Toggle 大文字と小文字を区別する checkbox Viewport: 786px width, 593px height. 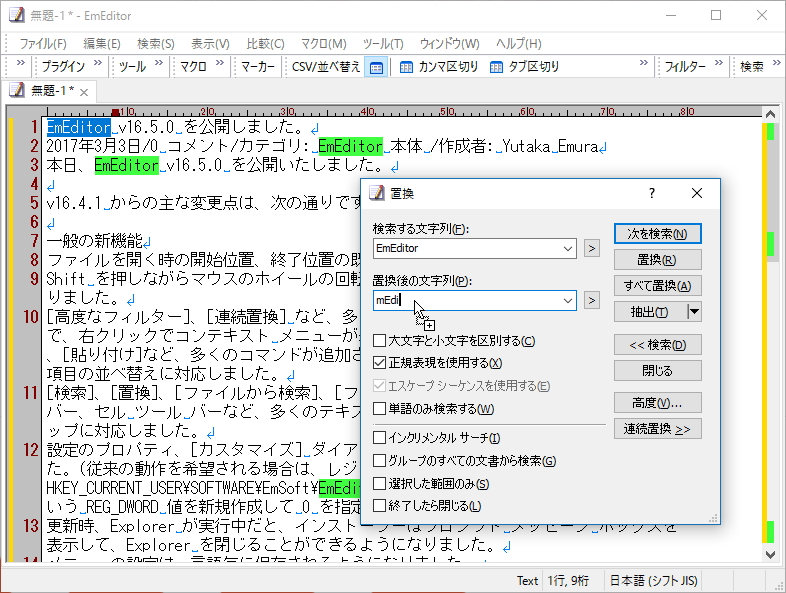pyautogui.click(x=379, y=341)
